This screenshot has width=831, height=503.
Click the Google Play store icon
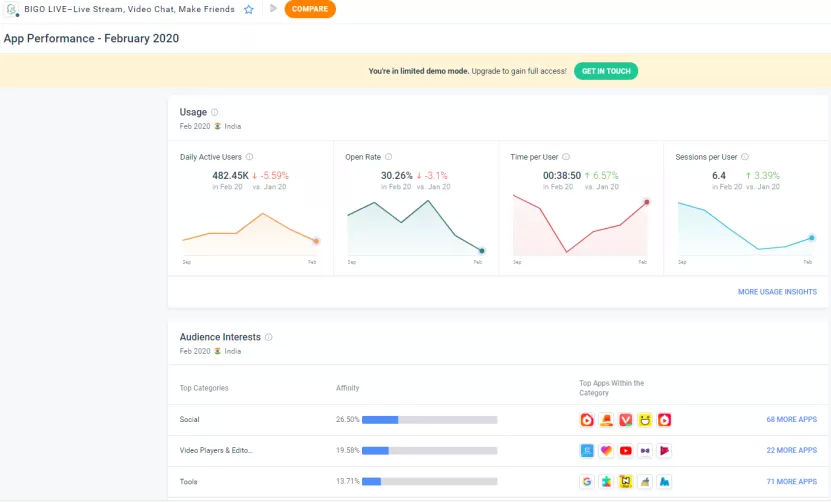(273, 8)
